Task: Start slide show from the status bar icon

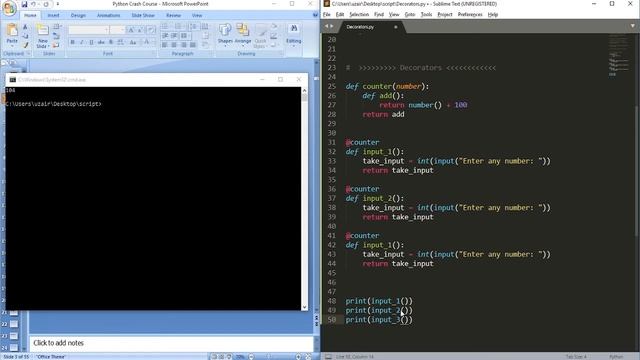Action: click(x=229, y=357)
